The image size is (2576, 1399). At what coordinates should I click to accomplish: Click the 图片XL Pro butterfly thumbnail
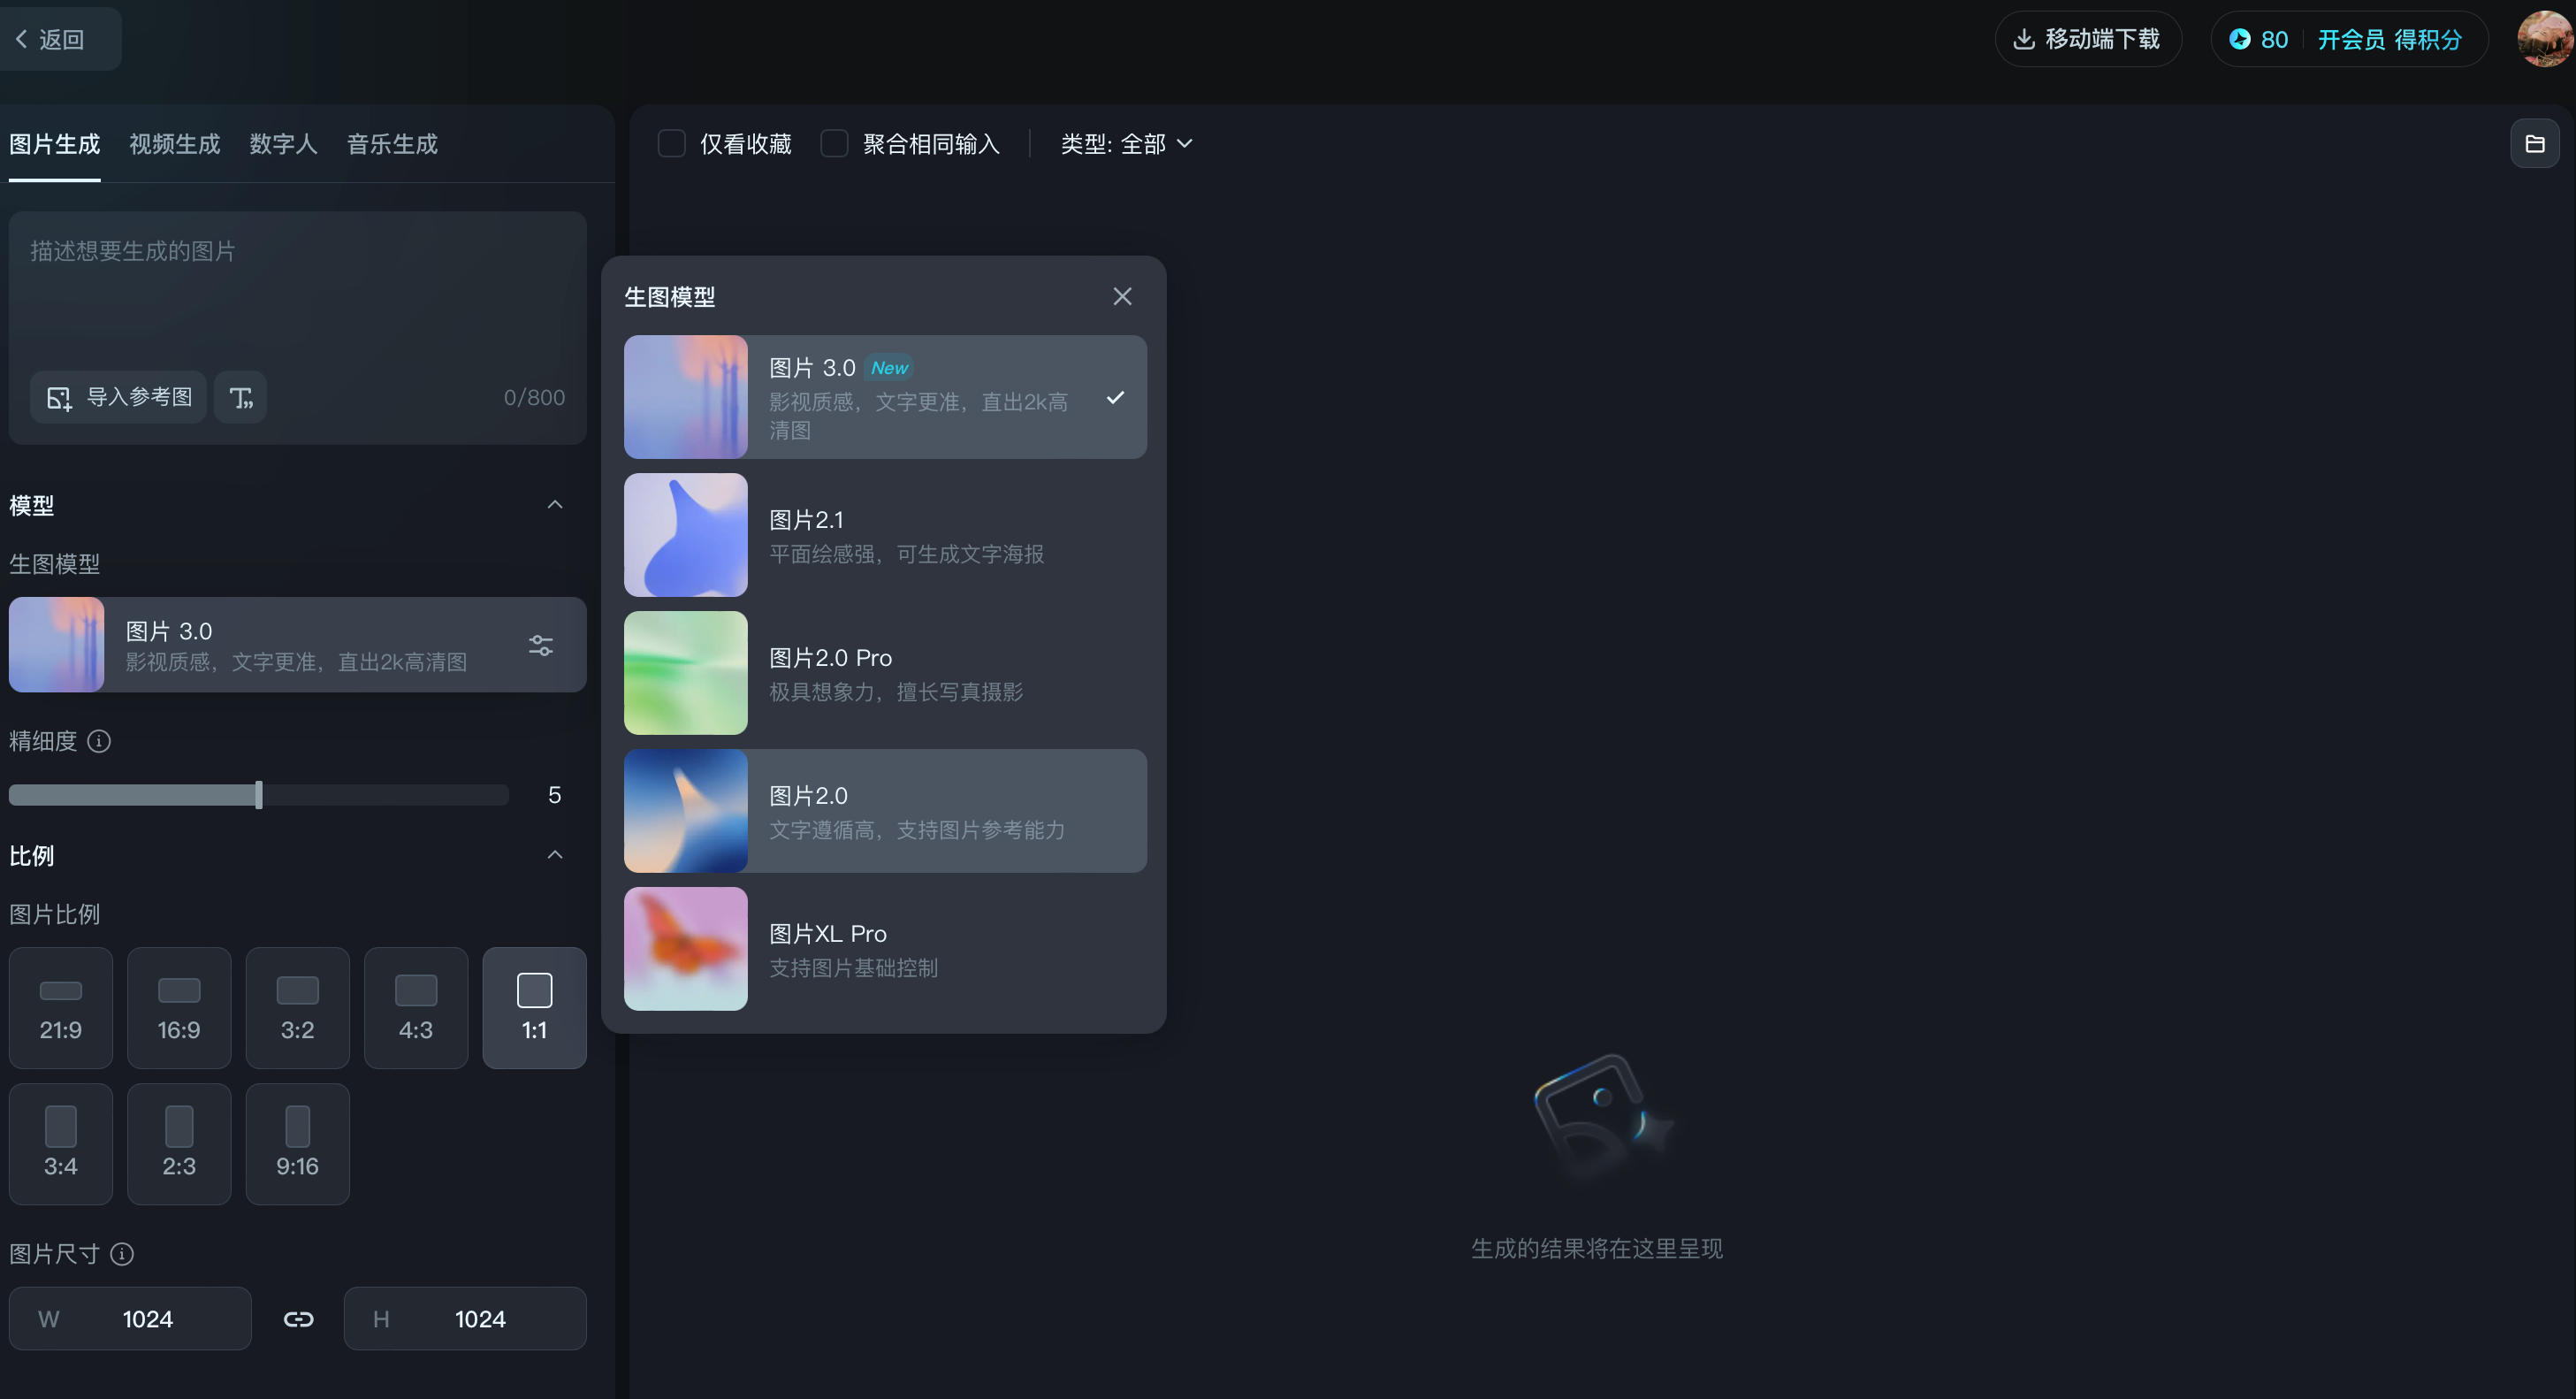pyautogui.click(x=686, y=949)
